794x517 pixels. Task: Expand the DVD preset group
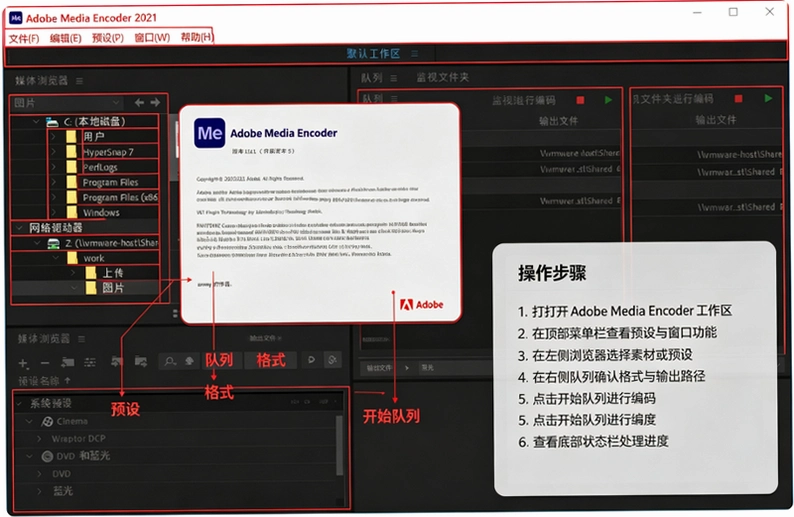[39, 474]
